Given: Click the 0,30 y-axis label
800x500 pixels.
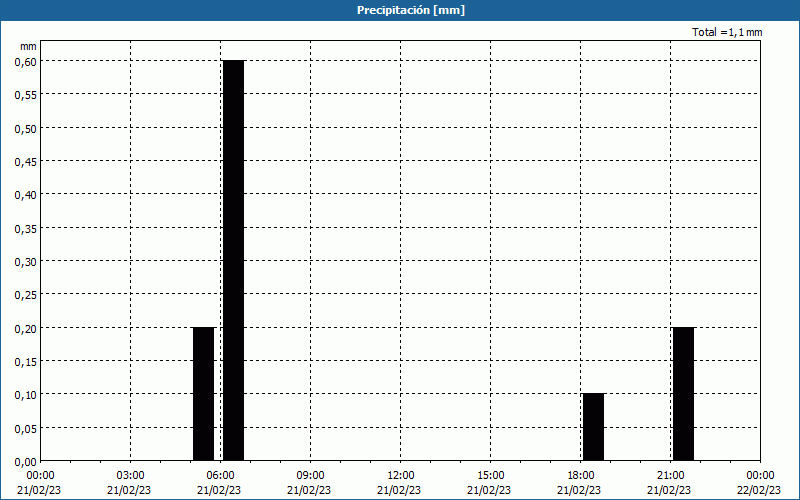Looking at the screenshot, I should tap(26, 261).
